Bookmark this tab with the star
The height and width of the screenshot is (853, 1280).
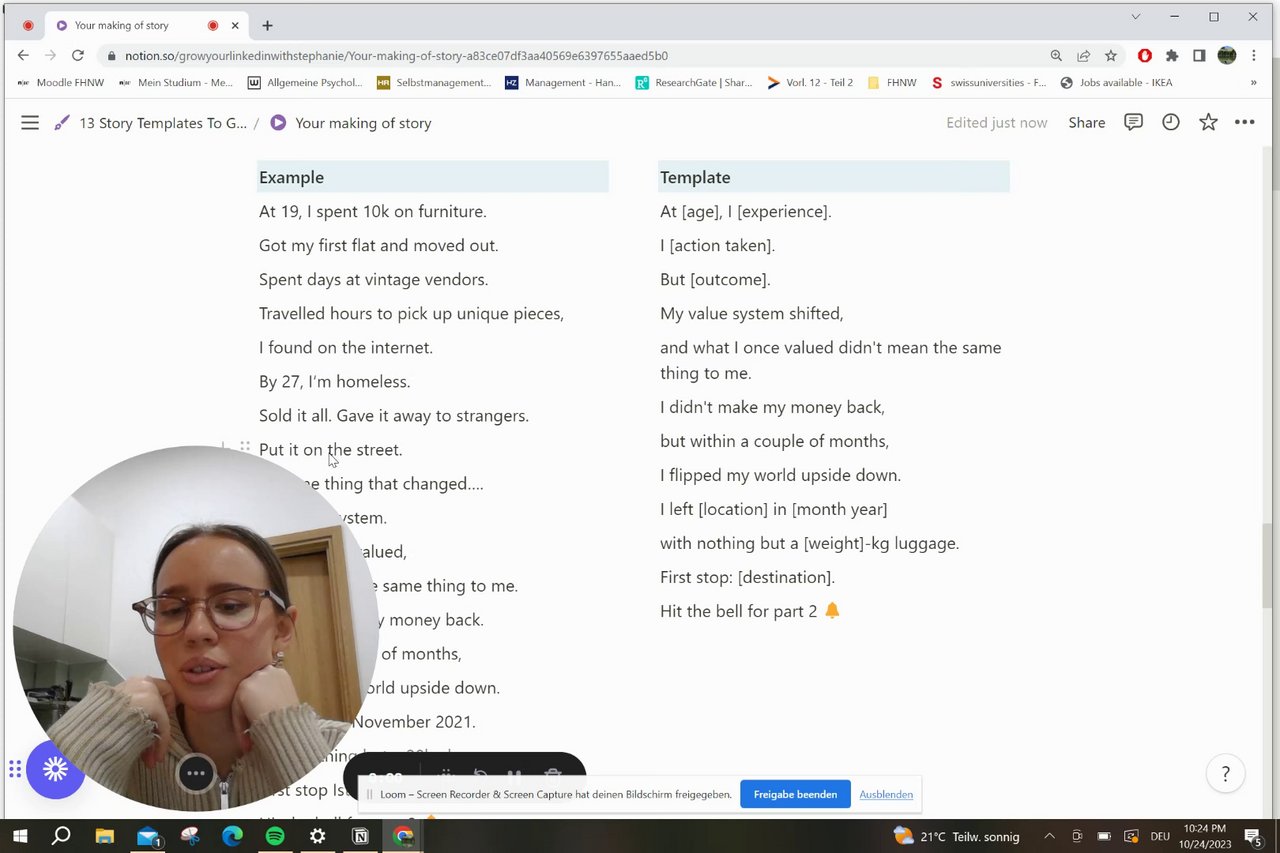coord(1110,56)
